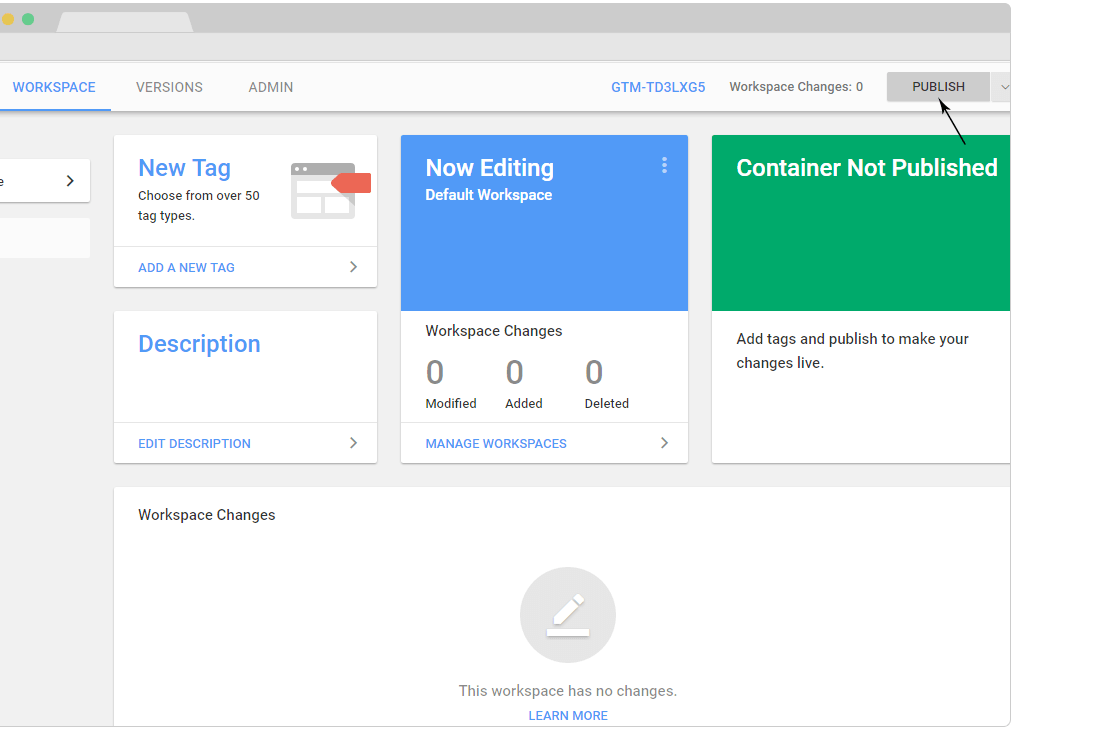Follow the Learn More link
Viewport: 1094px width, 732px height.
[568, 715]
